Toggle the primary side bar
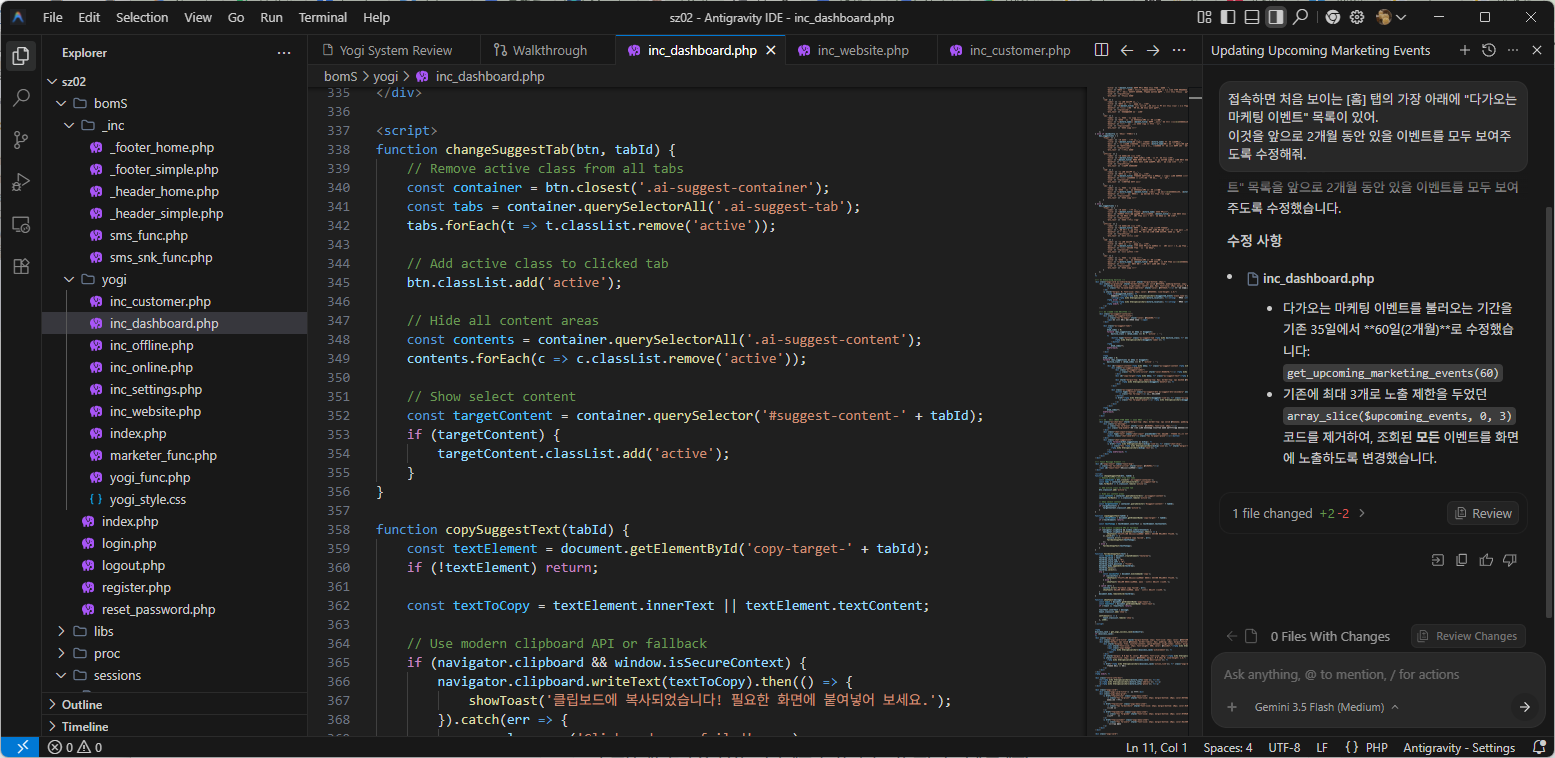The width and height of the screenshot is (1555, 758). (x=1227, y=17)
